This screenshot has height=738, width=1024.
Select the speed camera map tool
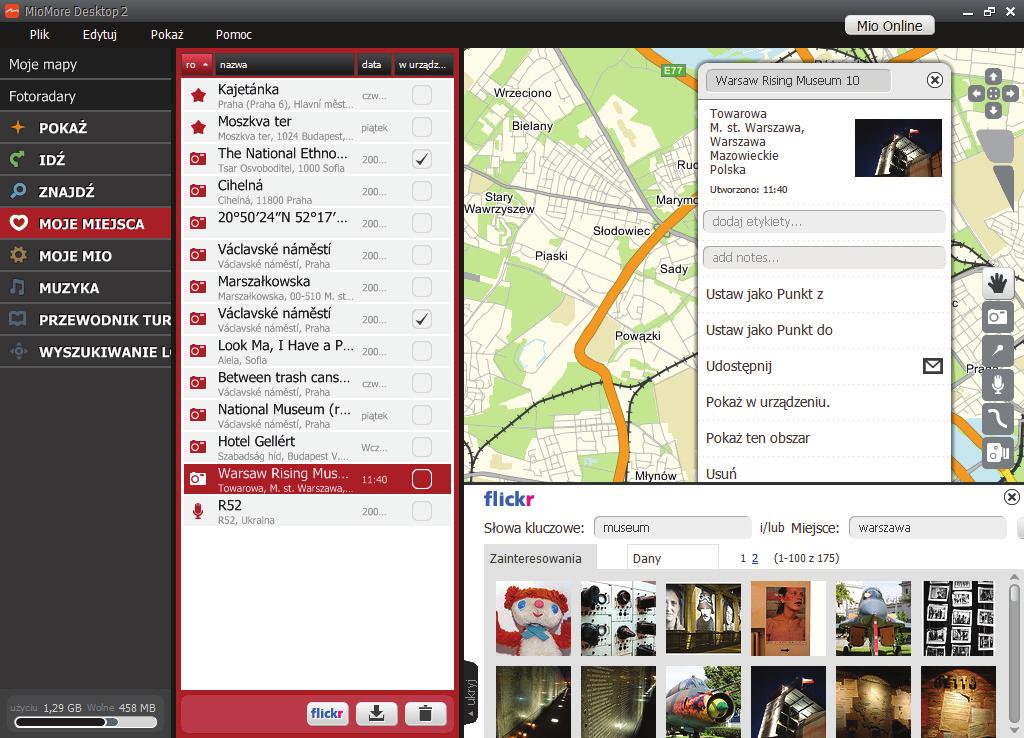pyautogui.click(x=997, y=453)
